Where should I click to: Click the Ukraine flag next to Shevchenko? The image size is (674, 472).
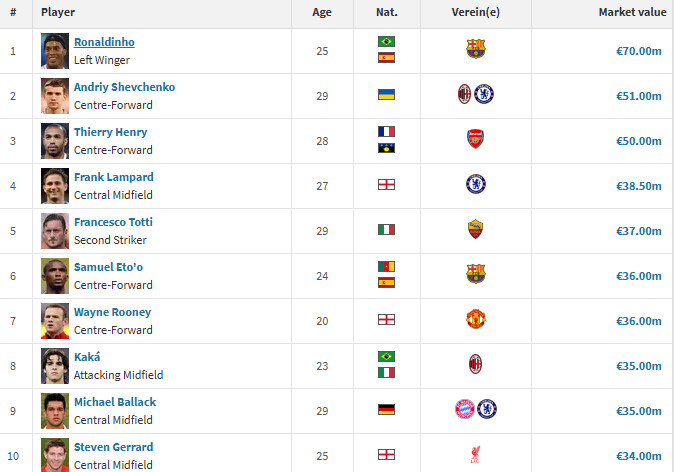tap(386, 94)
